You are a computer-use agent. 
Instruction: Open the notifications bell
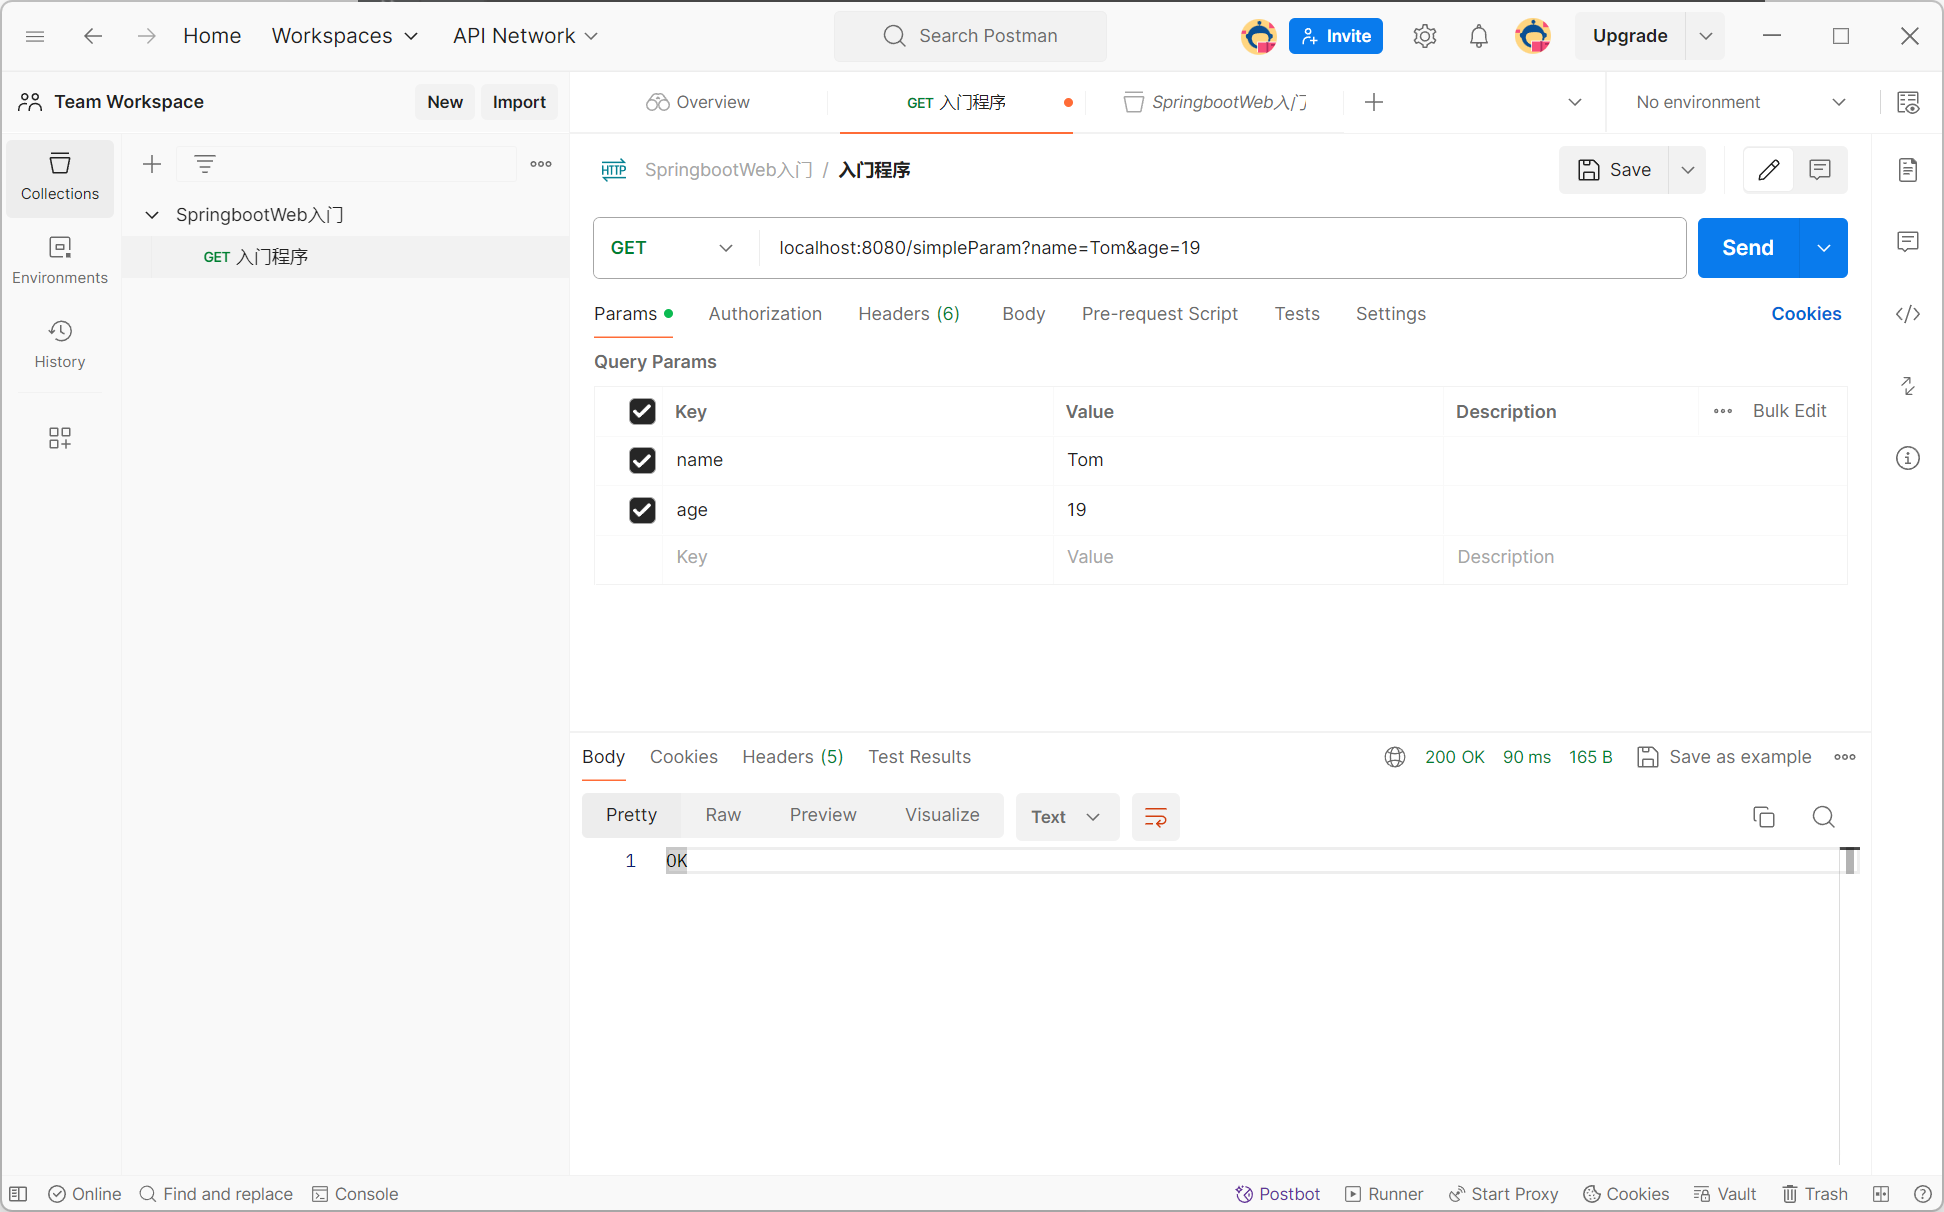pyautogui.click(x=1479, y=36)
